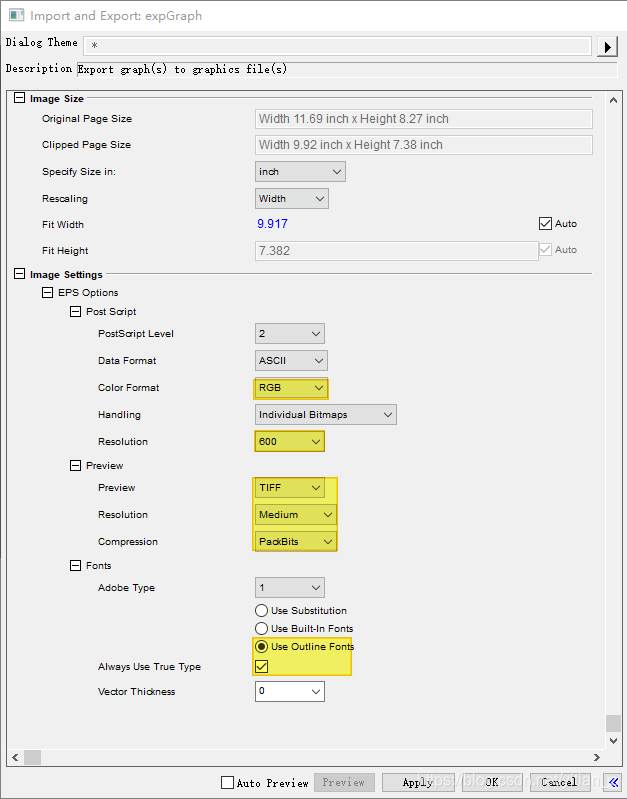Click the disabled Fit Height Auto checkbox
627x799 pixels.
545,250
